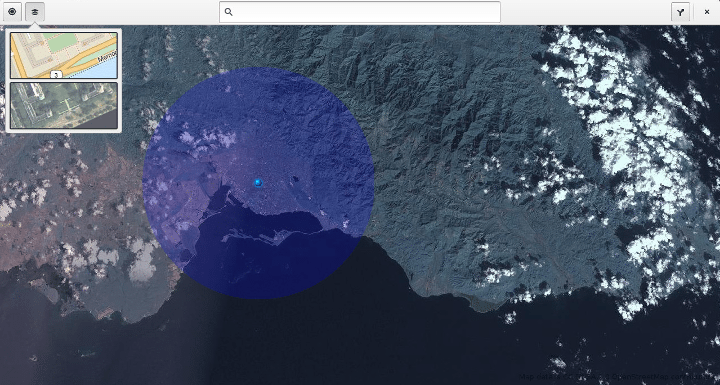Open the route planner button
The height and width of the screenshot is (385, 720).
[681, 12]
